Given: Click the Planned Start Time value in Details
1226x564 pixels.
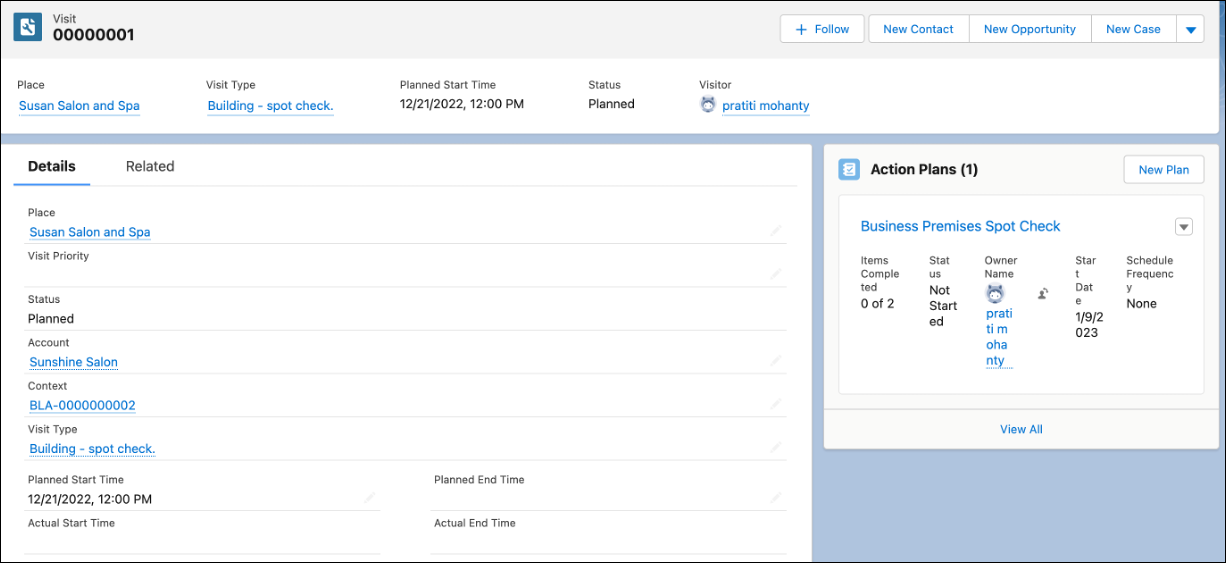Looking at the screenshot, I should tap(90, 499).
